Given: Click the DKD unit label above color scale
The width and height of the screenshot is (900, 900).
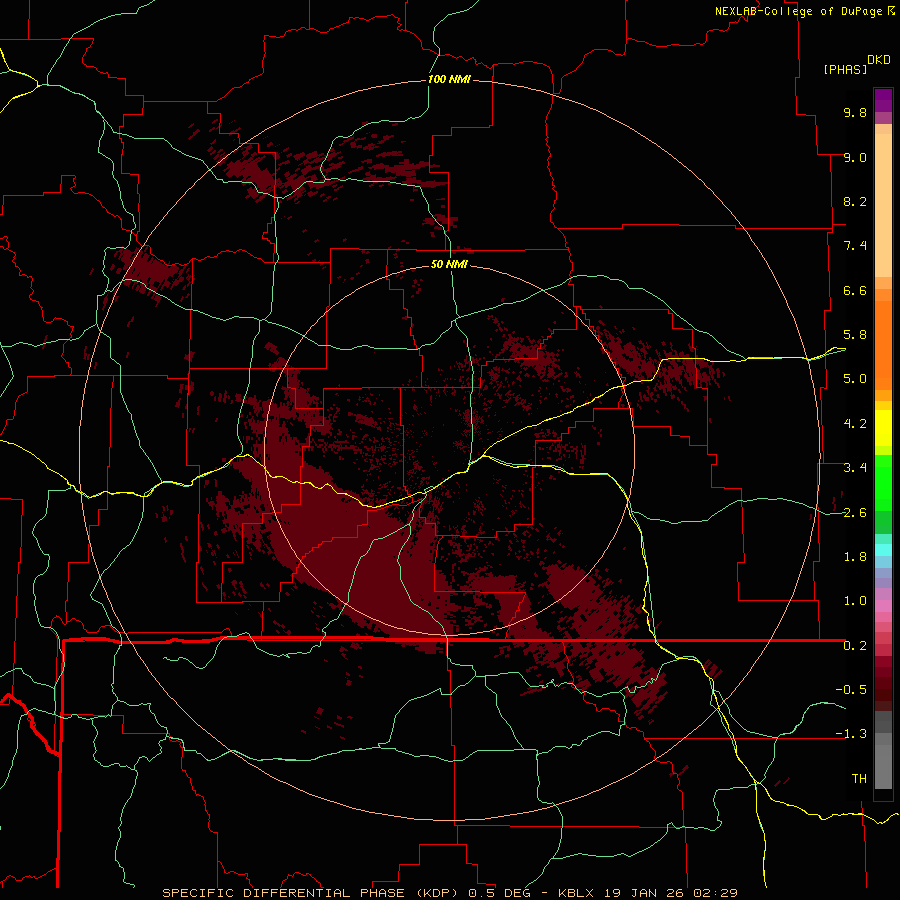Looking at the screenshot, I should tap(879, 60).
